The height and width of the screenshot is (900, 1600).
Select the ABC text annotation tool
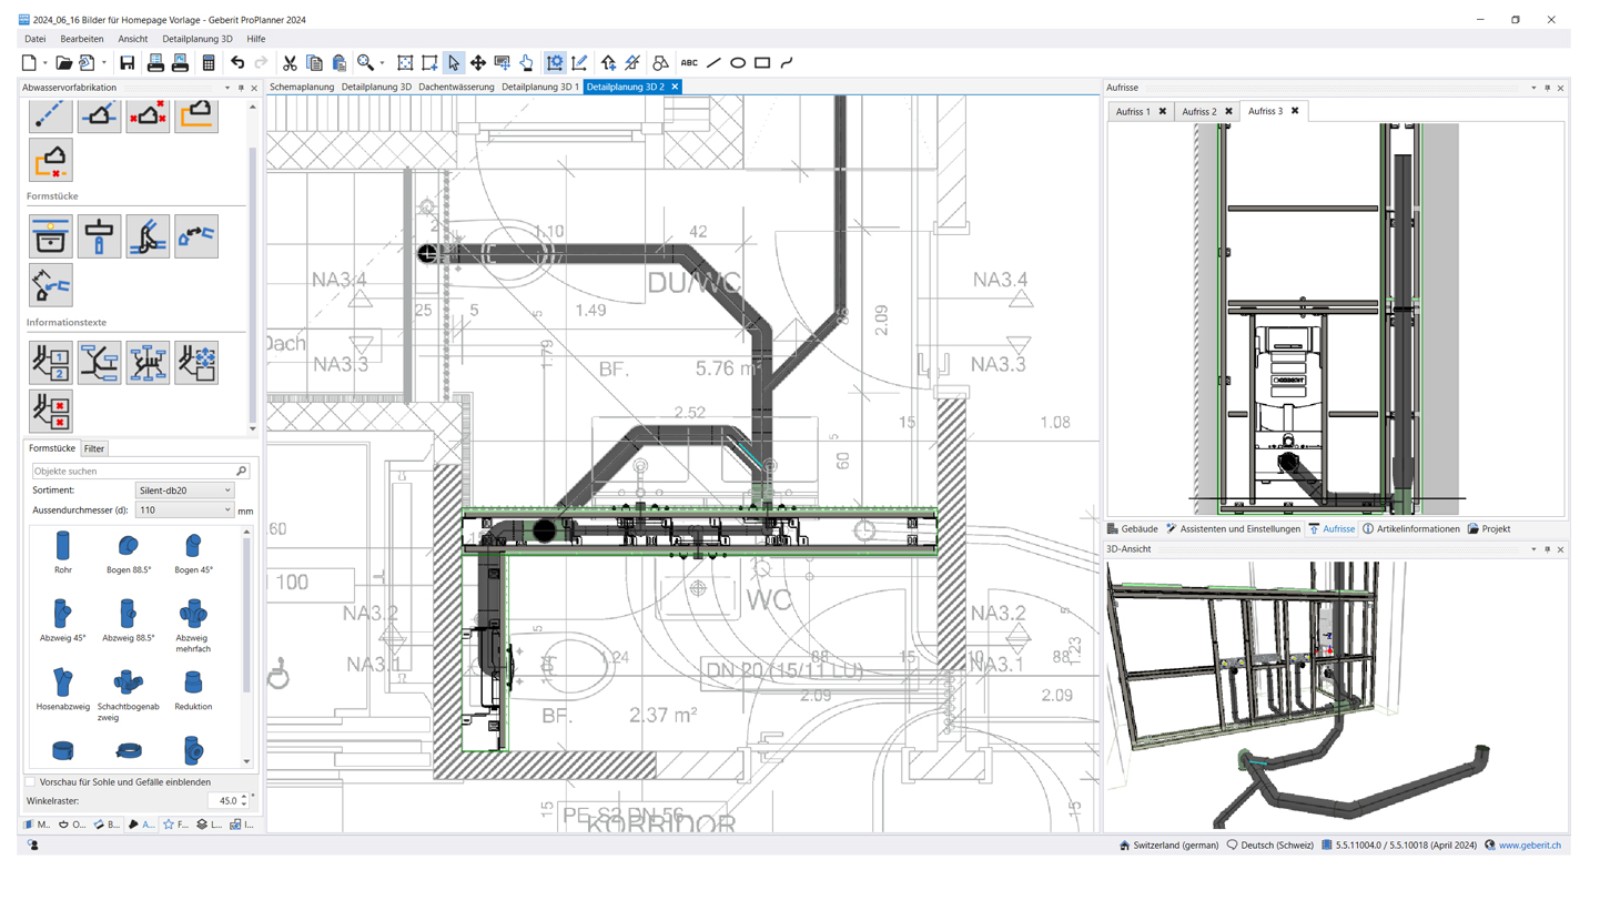point(688,61)
